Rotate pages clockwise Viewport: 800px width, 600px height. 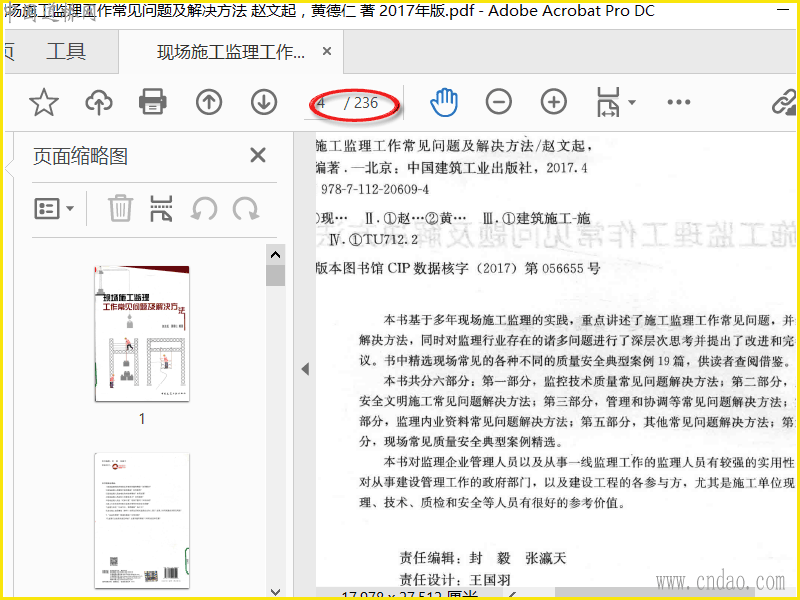[x=246, y=209]
